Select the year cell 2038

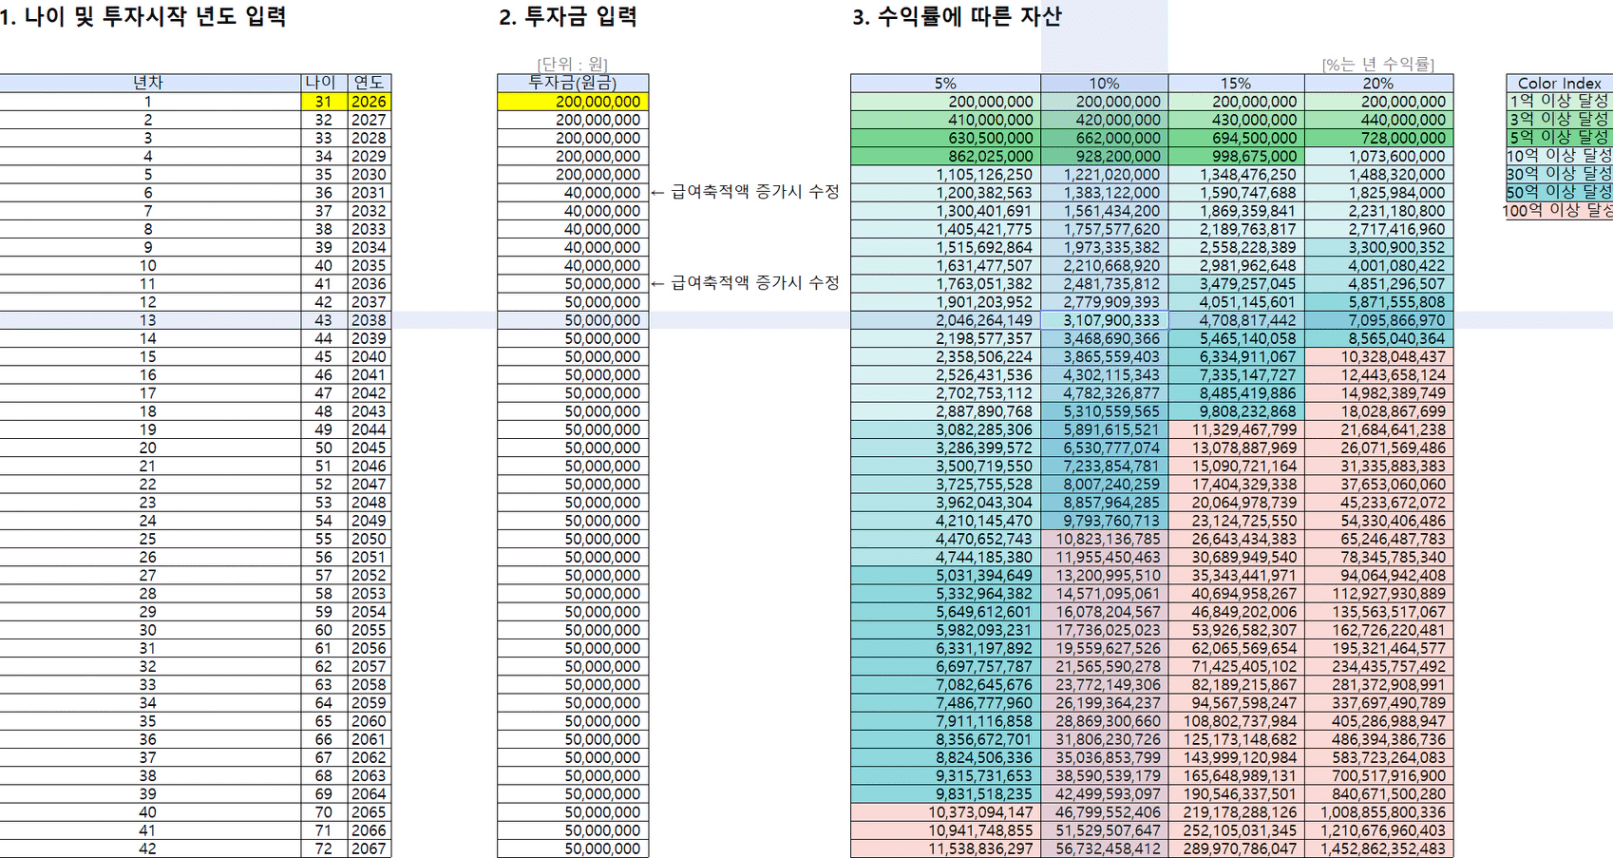point(369,320)
